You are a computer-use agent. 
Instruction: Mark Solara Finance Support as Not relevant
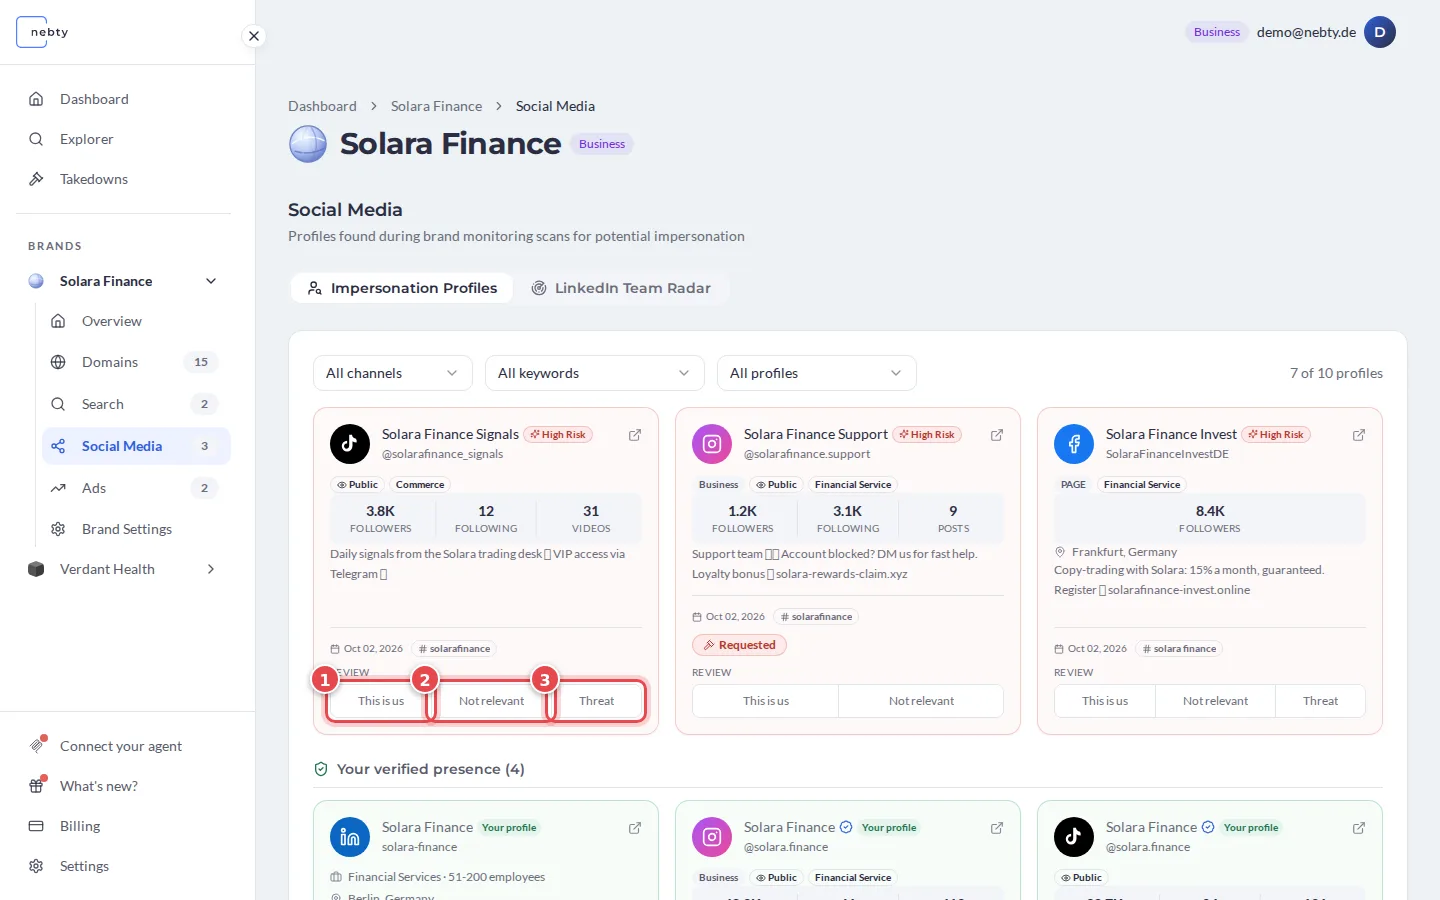pos(921,701)
